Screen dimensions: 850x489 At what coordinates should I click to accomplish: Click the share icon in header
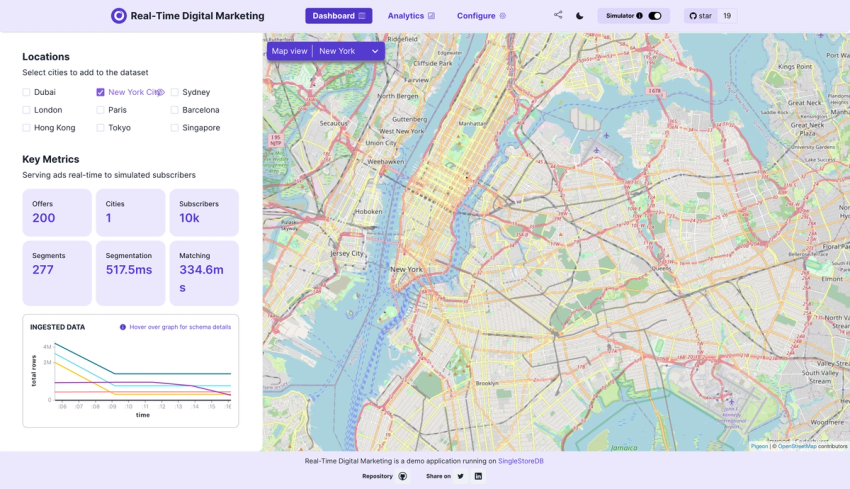coord(558,15)
